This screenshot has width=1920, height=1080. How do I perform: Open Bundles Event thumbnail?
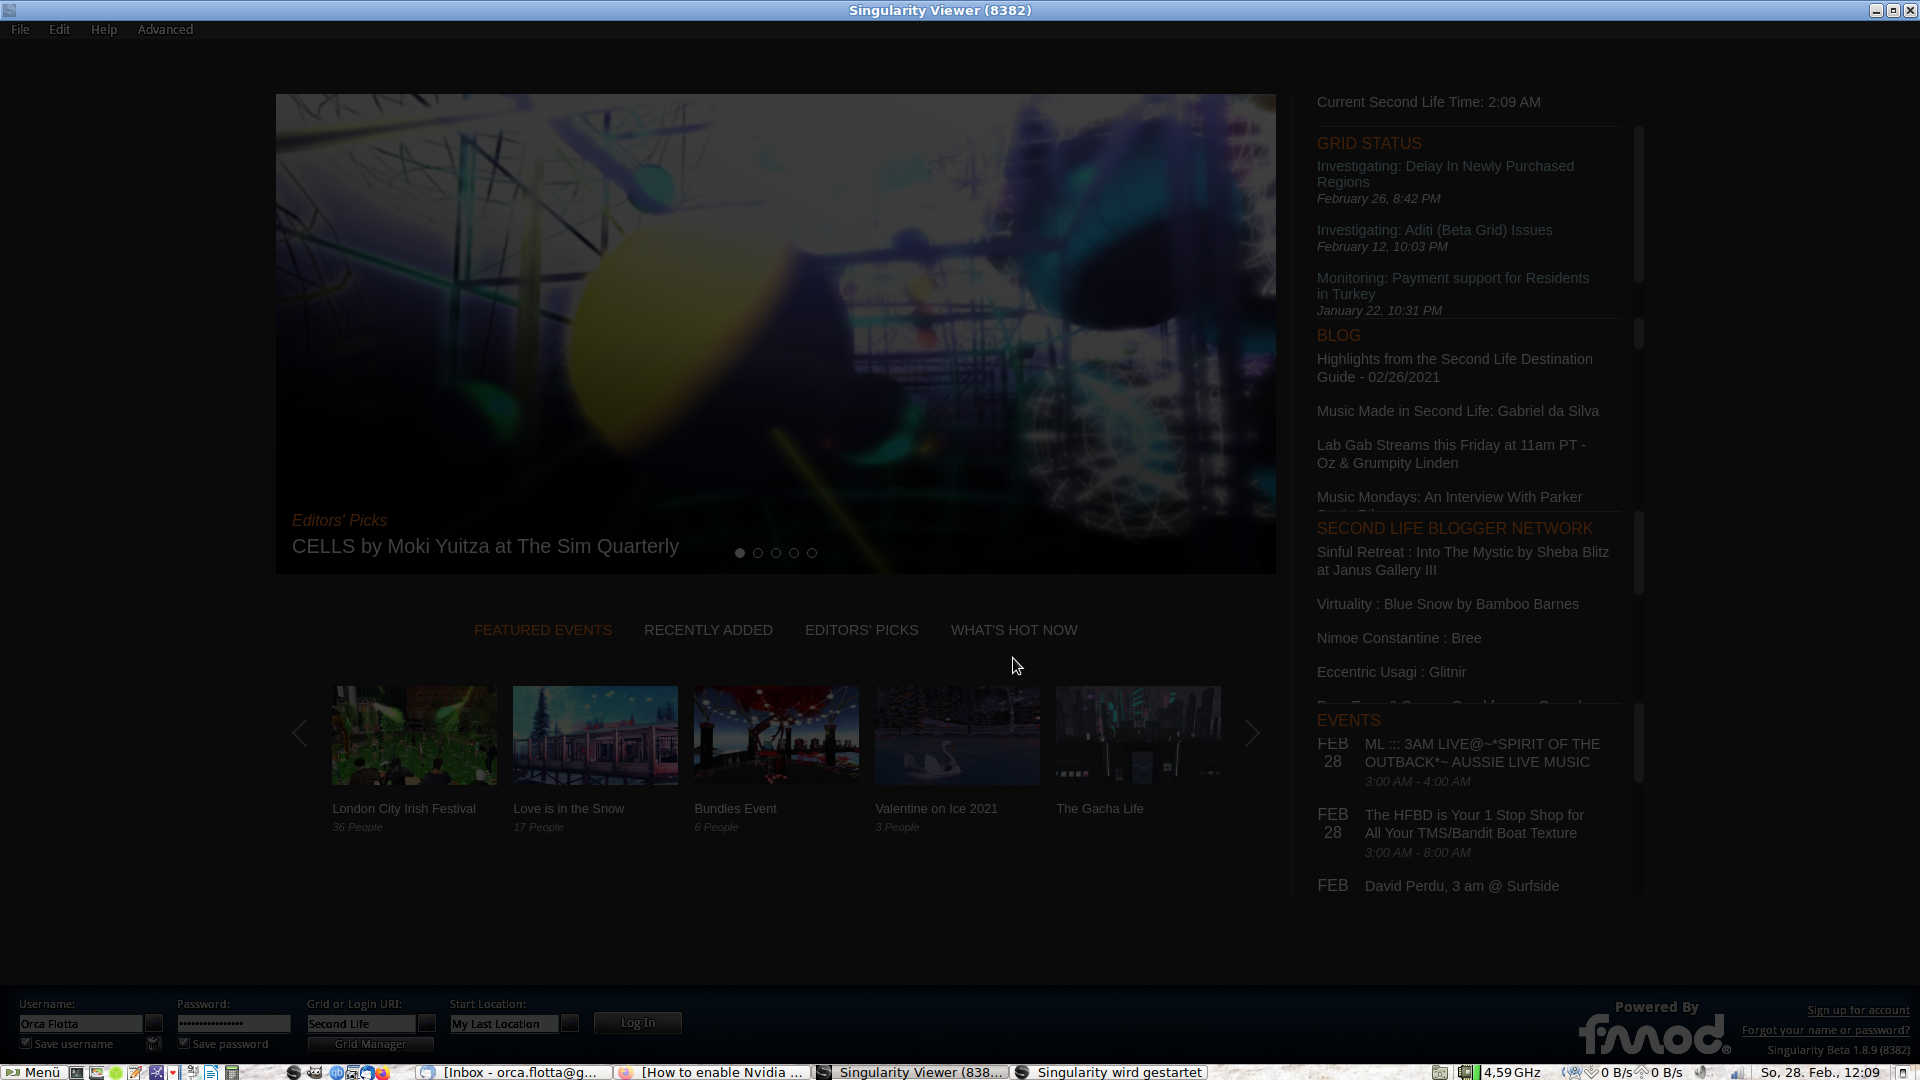click(776, 735)
